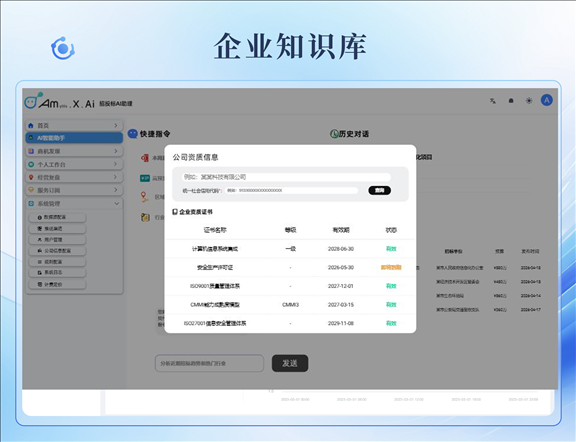Expand the red-pin sidebar item chevron
Viewport: 576px width, 442px height.
[116, 177]
